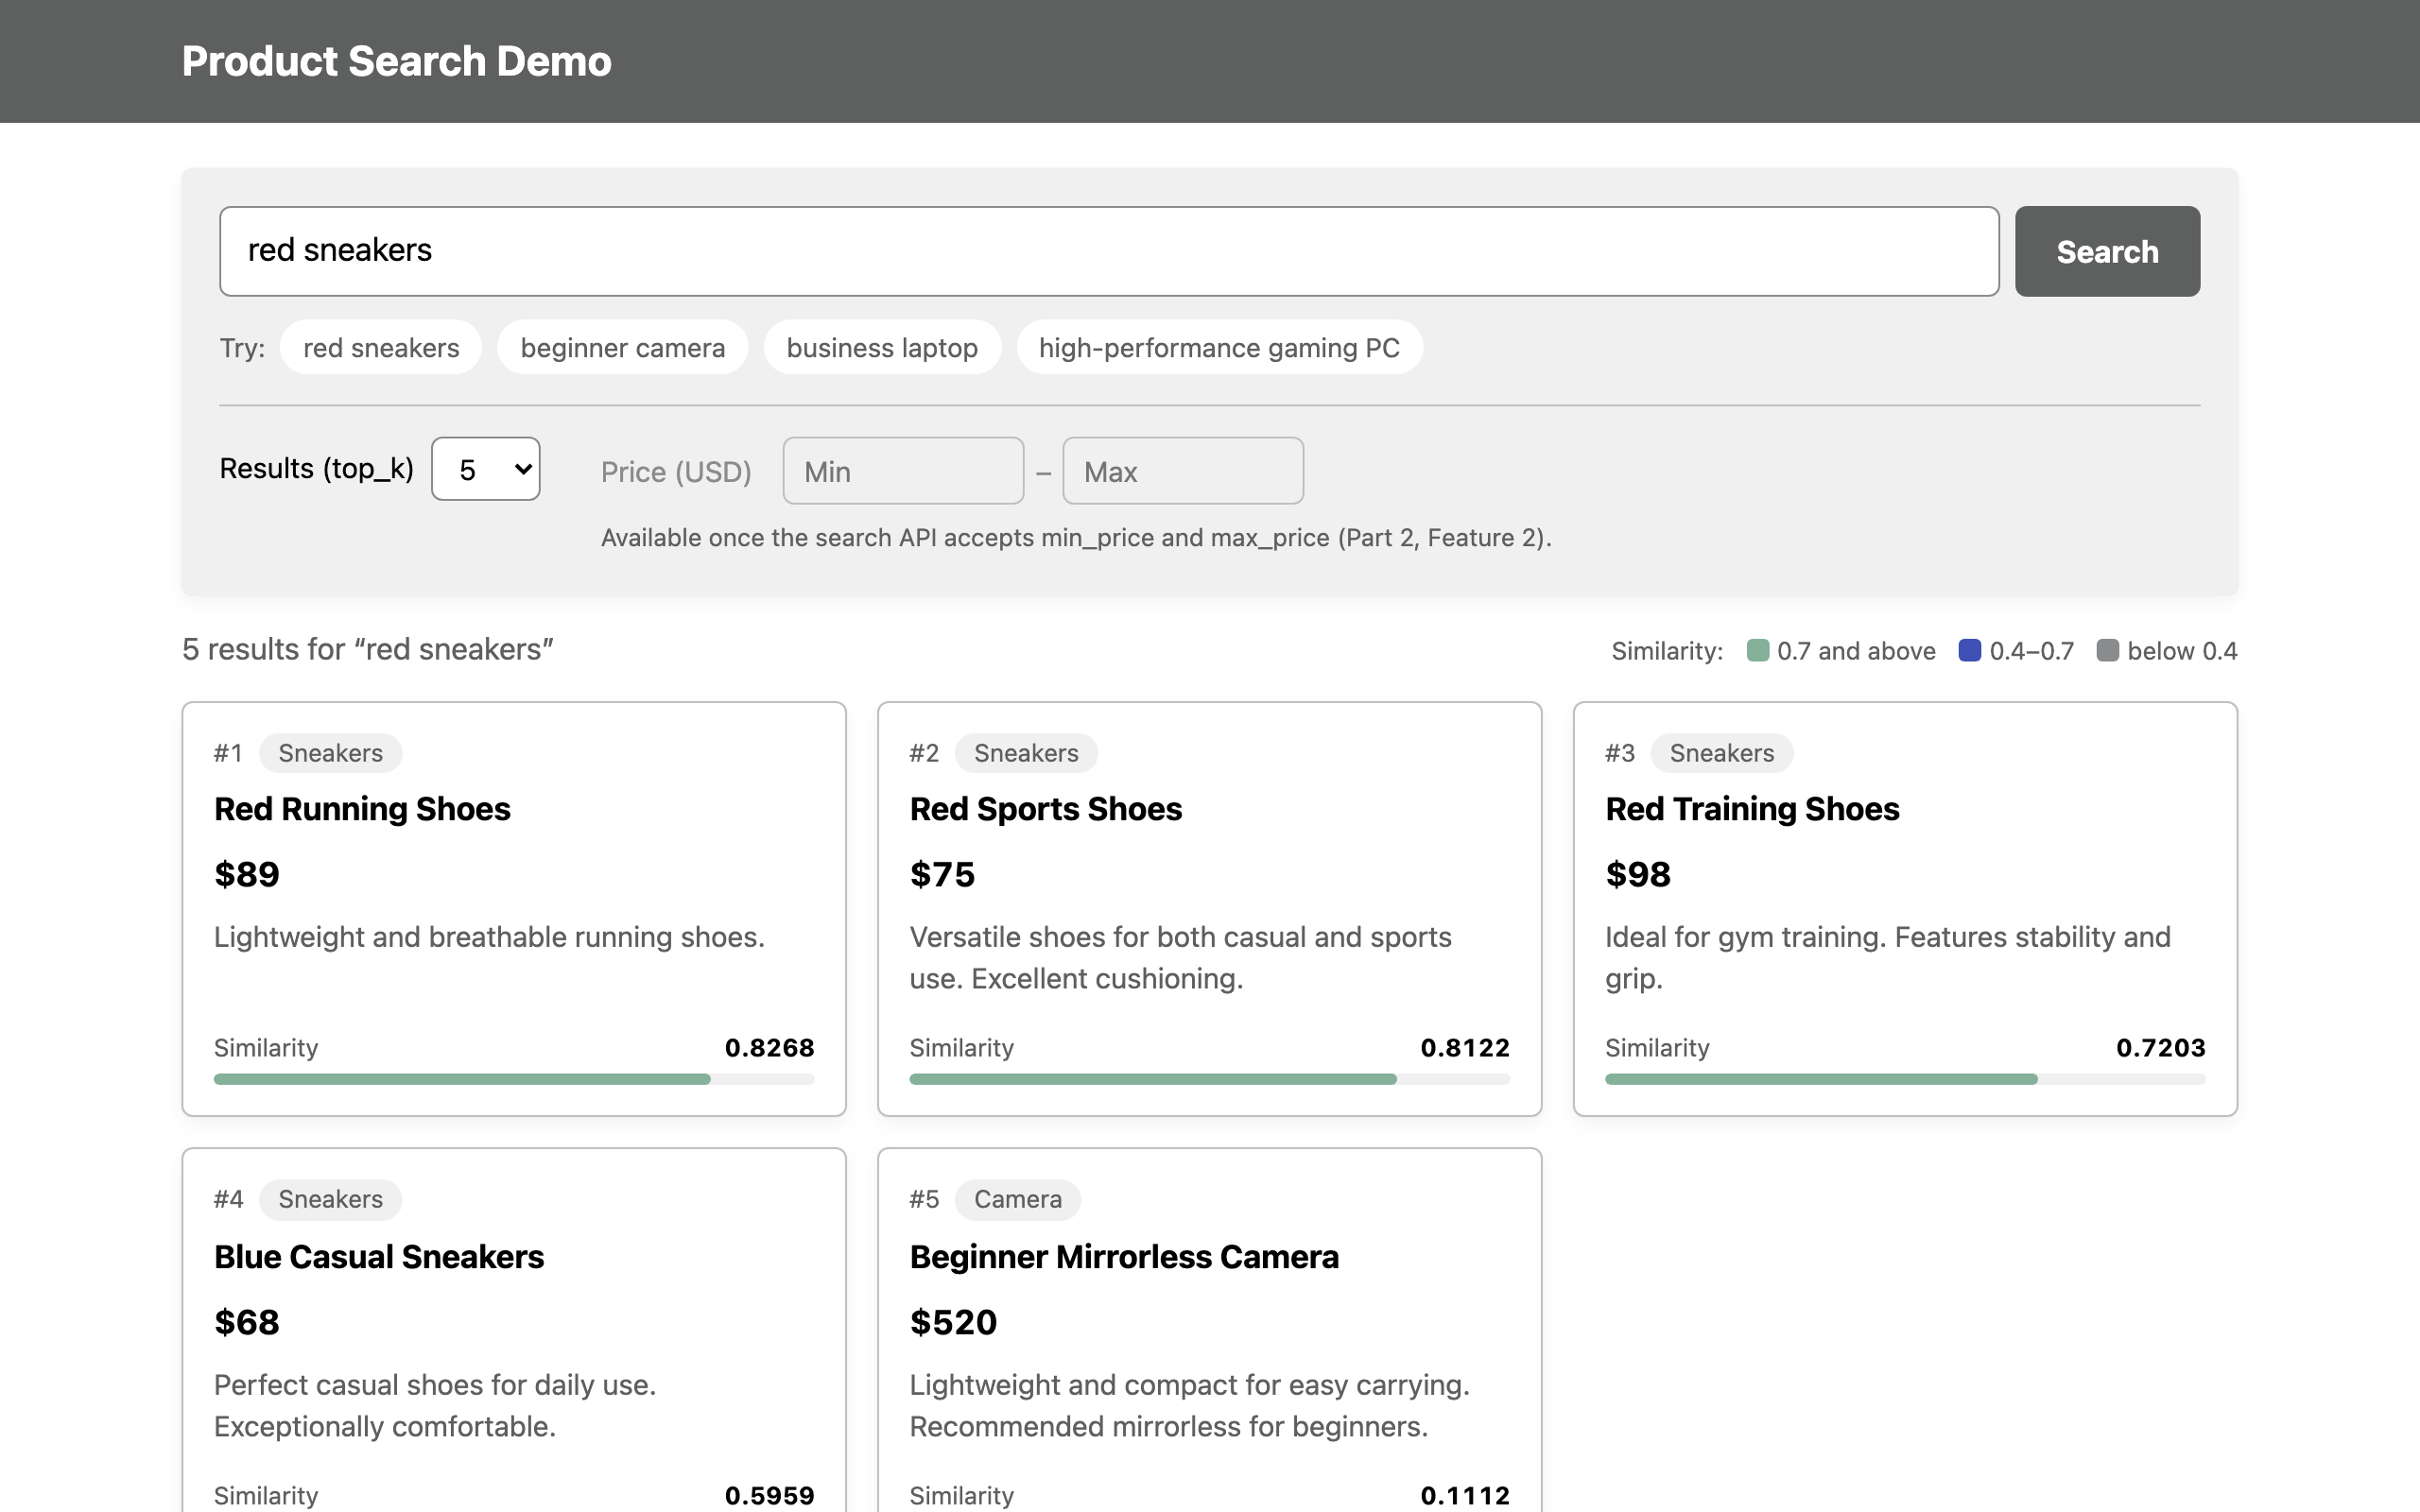
Task: Click the gray below 0.4 legend swatch
Action: click(2108, 650)
